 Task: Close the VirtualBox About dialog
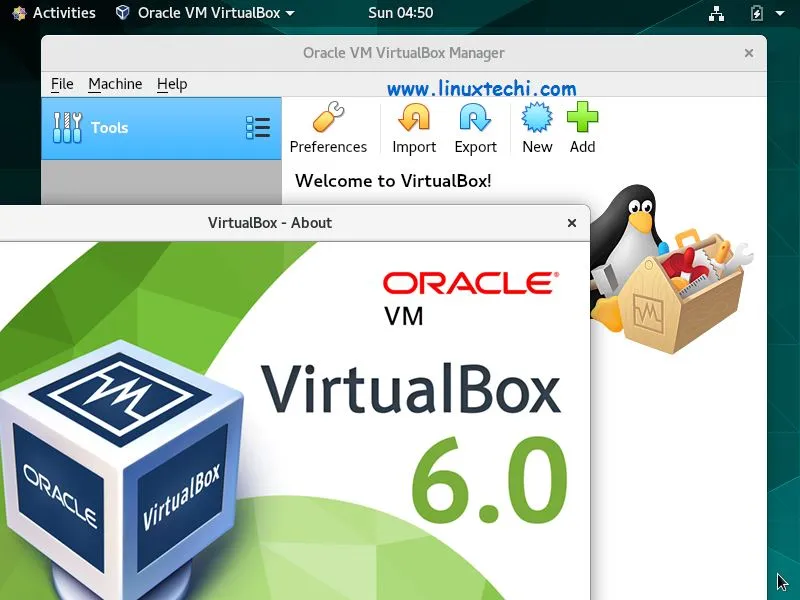pyautogui.click(x=571, y=223)
